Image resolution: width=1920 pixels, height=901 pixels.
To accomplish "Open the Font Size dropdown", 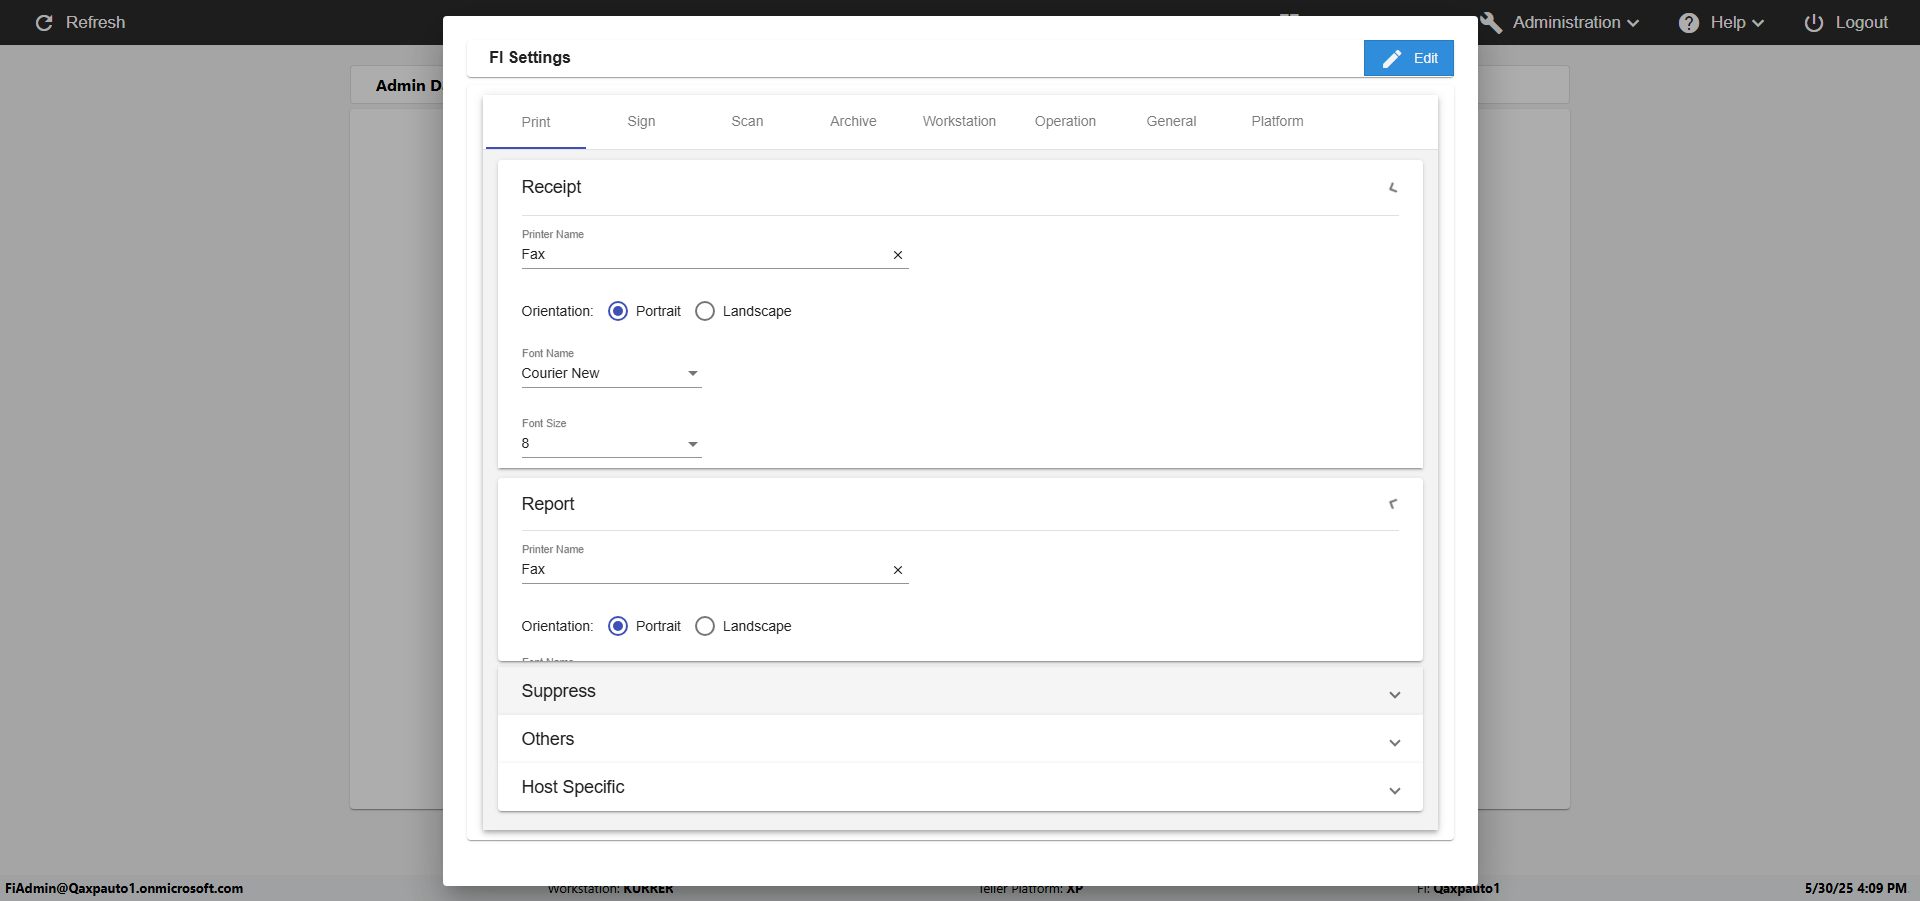I will (x=692, y=444).
